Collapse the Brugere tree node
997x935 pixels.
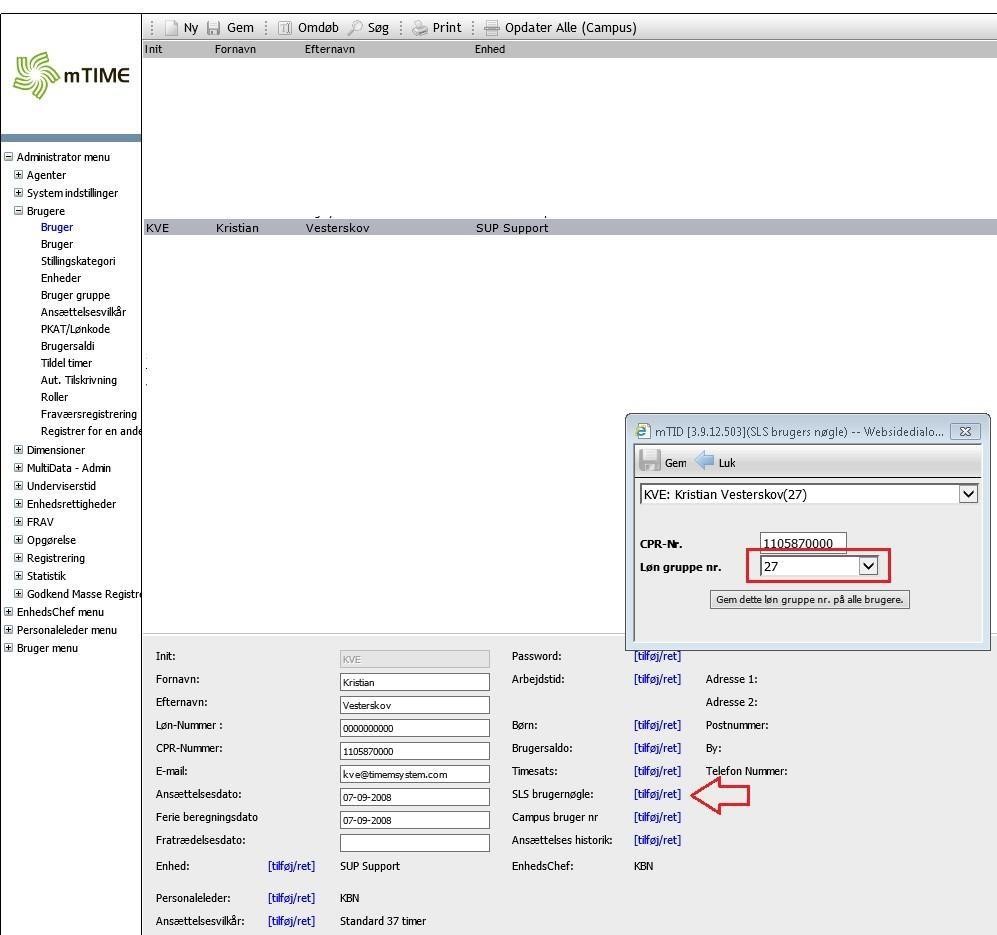pos(19,211)
